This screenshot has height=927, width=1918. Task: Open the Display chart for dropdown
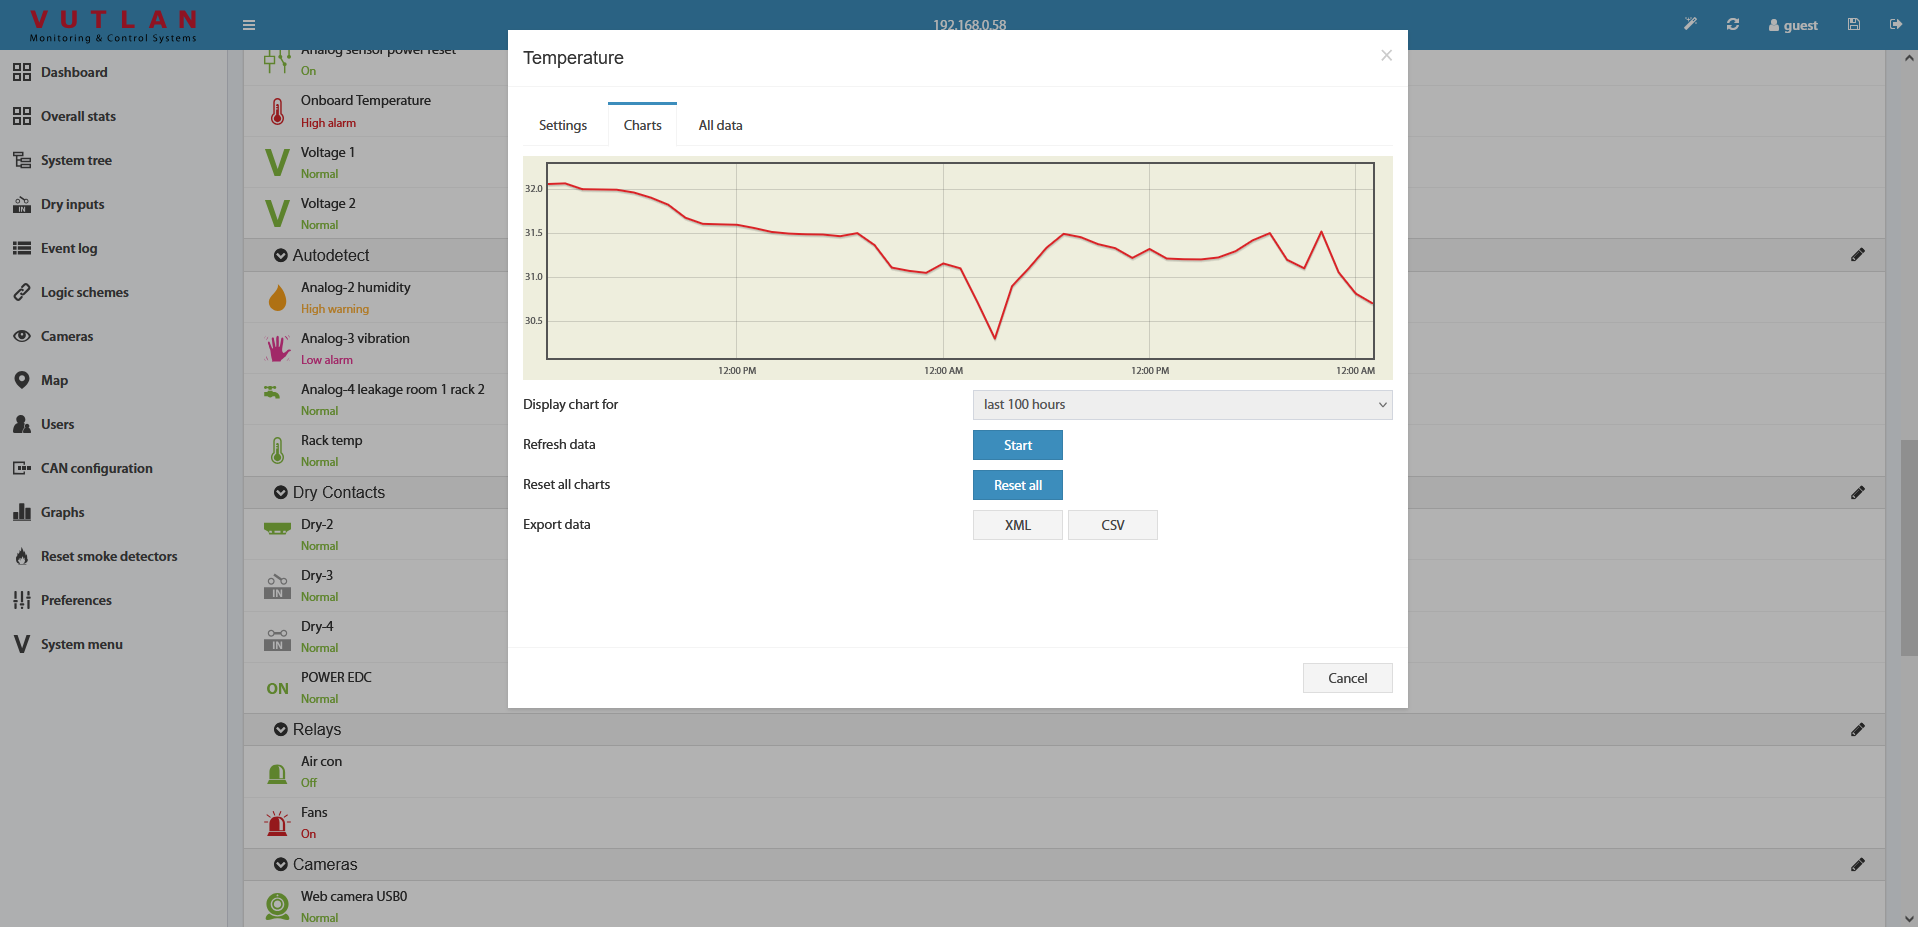coord(1182,405)
